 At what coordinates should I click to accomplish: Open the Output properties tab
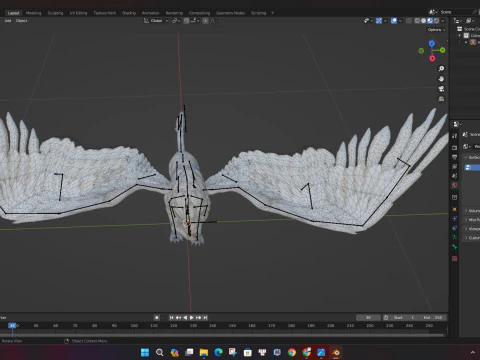[x=455, y=157]
